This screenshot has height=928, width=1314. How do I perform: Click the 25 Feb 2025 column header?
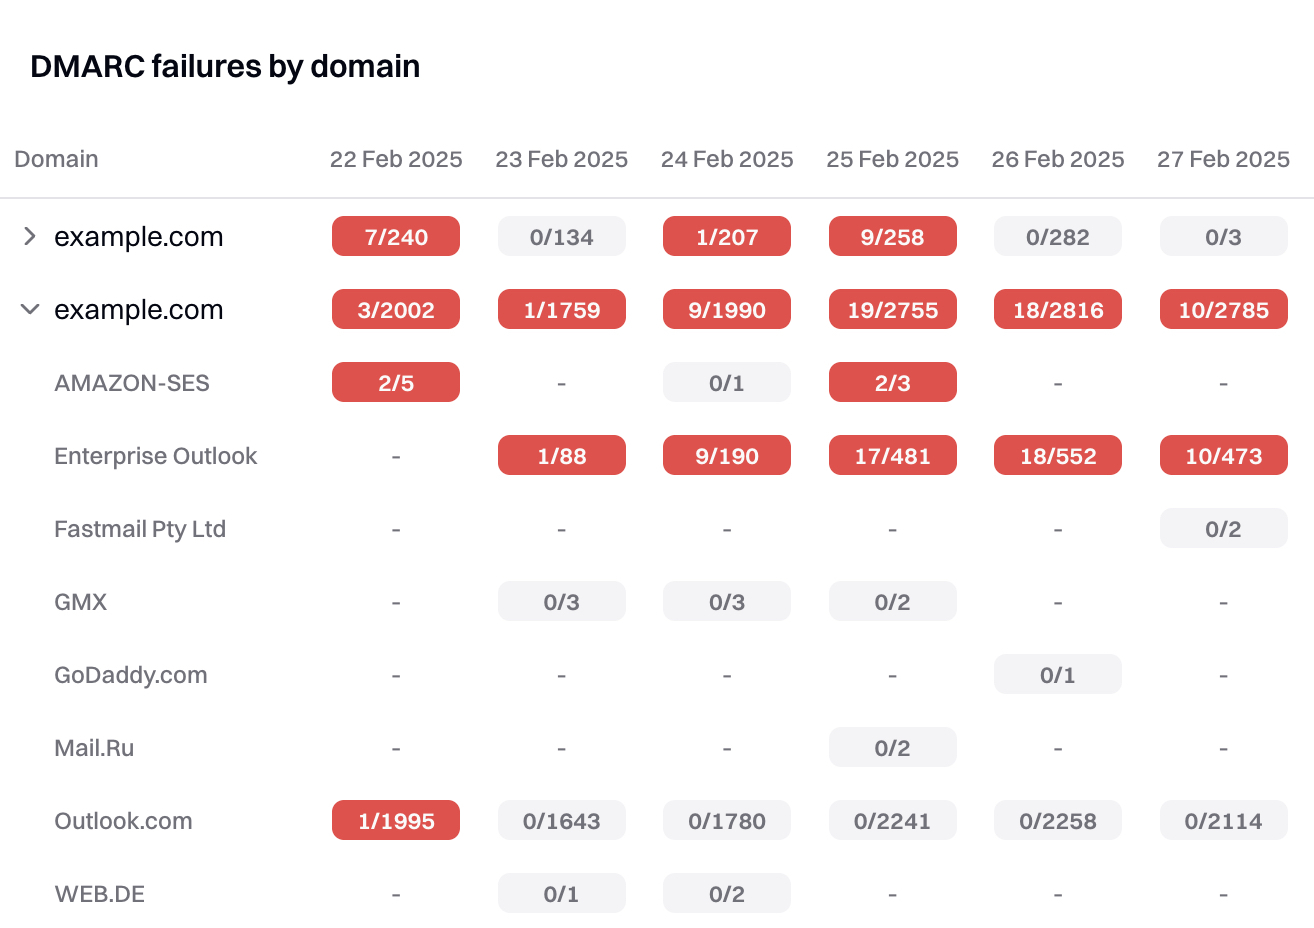[893, 159]
